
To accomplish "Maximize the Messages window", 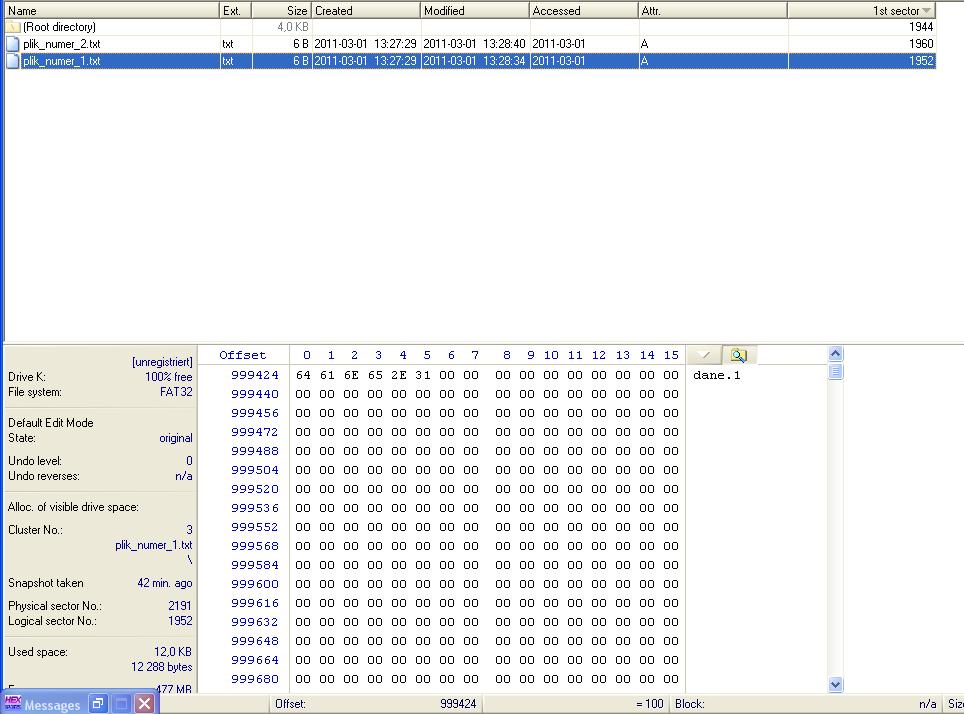I will pos(121,704).
